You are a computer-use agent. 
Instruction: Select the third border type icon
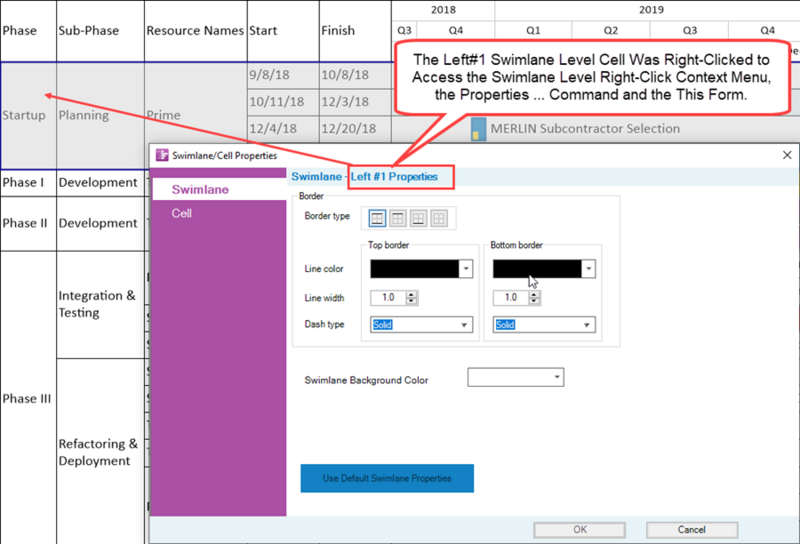point(418,218)
